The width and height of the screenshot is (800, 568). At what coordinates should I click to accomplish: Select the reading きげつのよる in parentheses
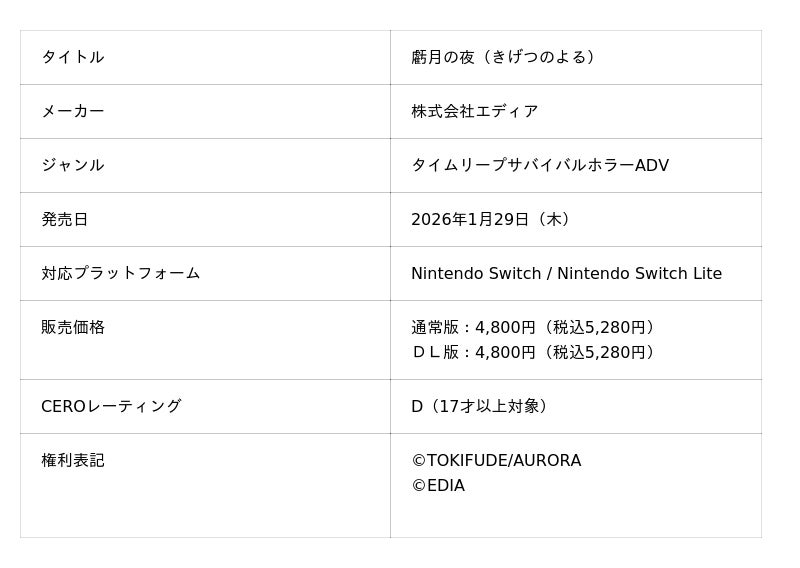539,57
